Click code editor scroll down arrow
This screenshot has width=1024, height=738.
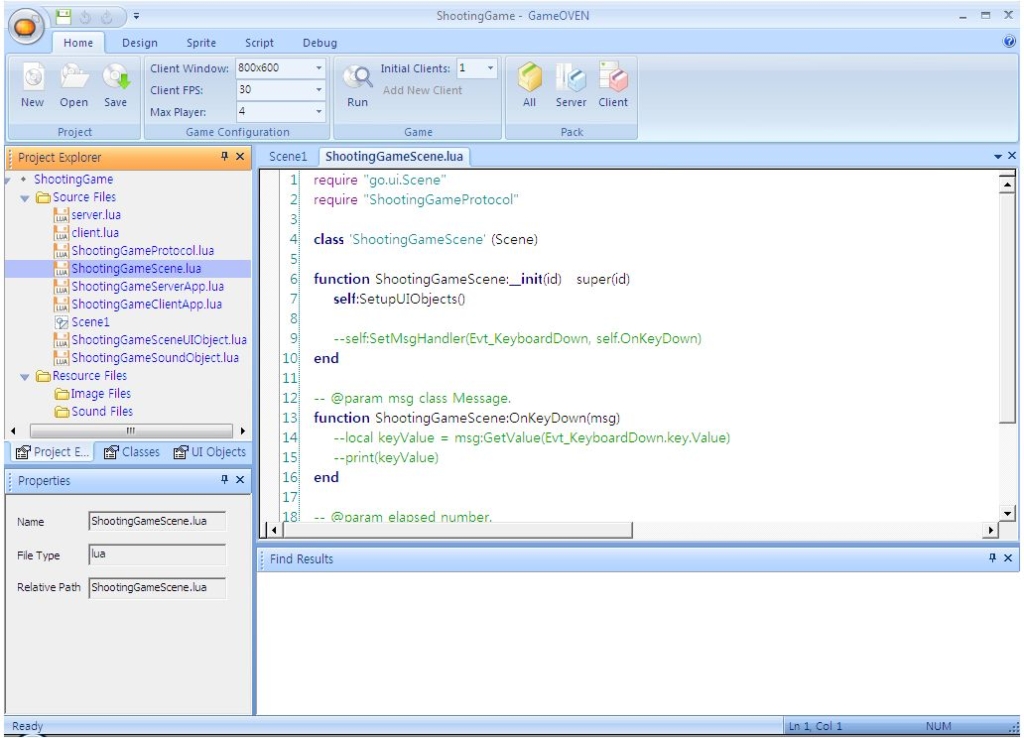coord(1006,513)
